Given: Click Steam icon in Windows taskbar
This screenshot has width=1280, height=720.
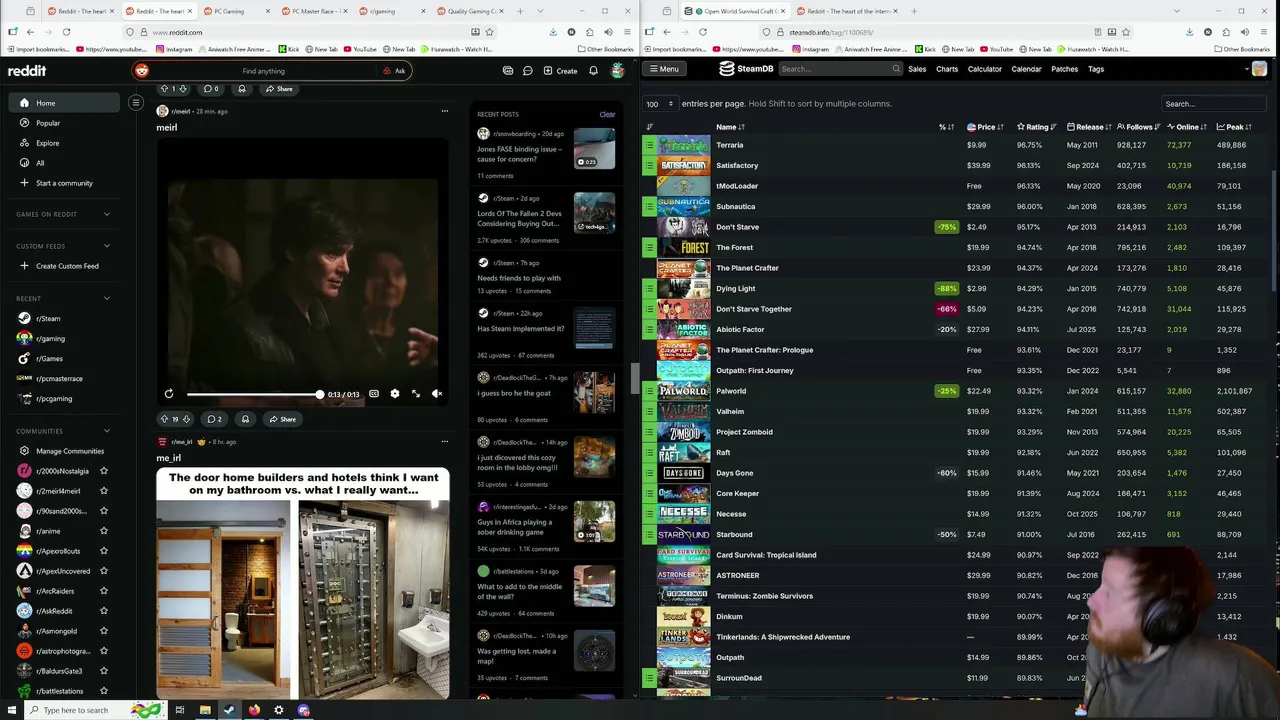Looking at the screenshot, I should point(229,710).
